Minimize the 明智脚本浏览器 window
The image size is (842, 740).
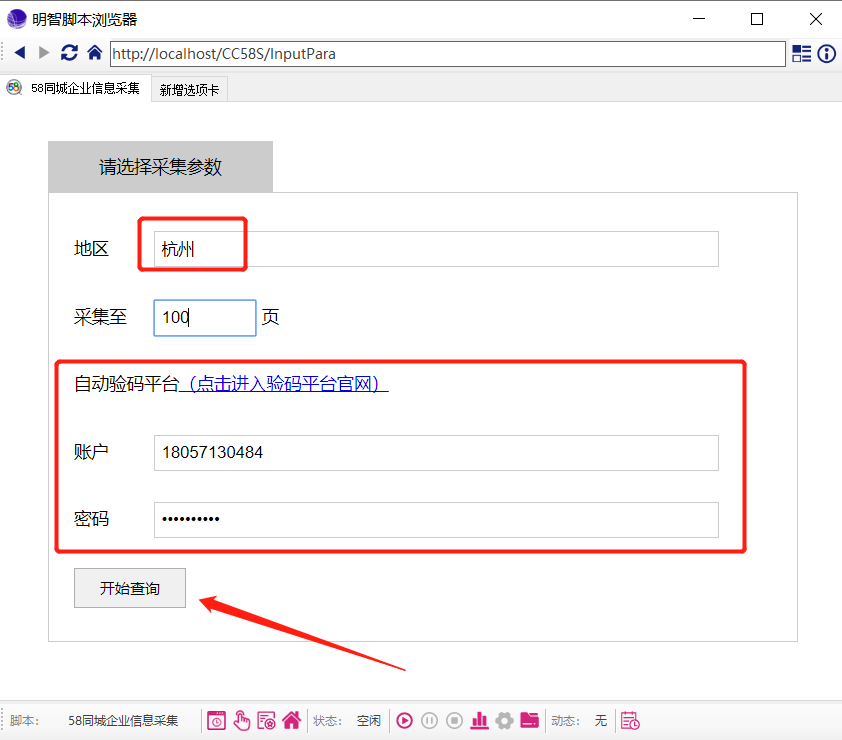pos(699,19)
